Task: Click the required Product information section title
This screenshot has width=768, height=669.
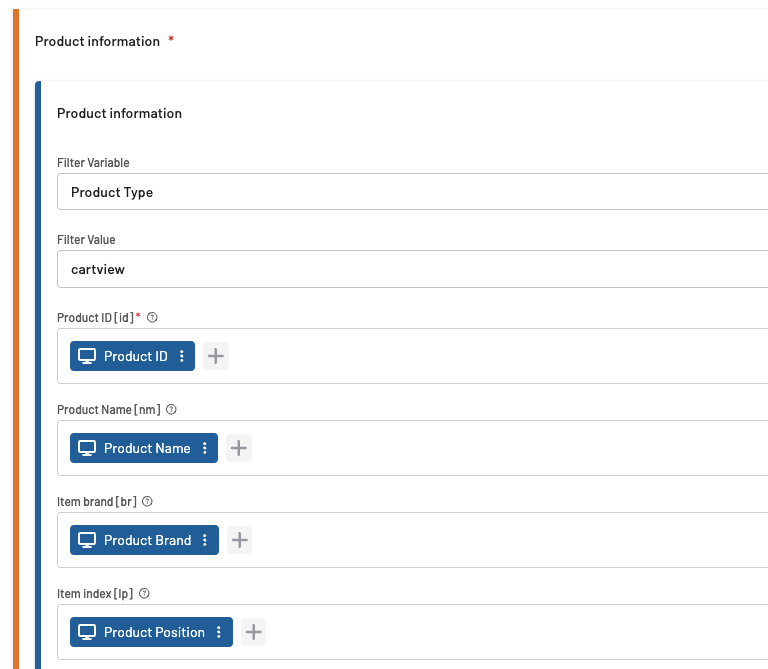Action: click(97, 41)
